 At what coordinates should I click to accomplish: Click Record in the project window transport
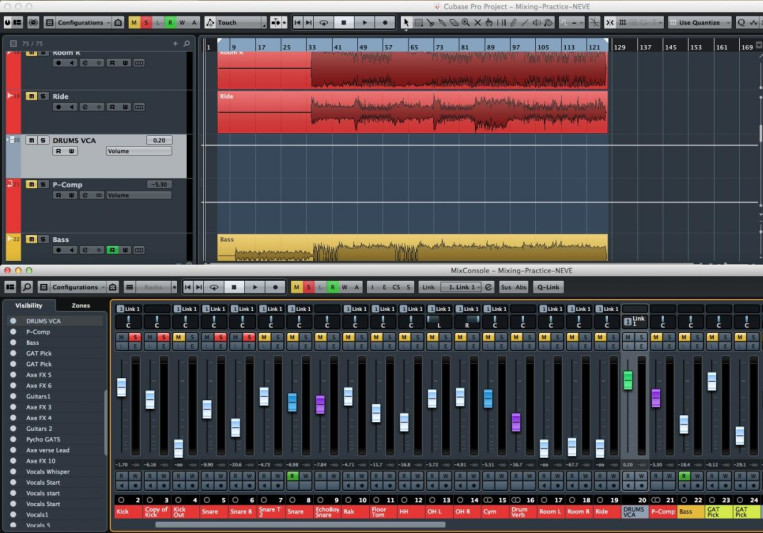coord(385,22)
